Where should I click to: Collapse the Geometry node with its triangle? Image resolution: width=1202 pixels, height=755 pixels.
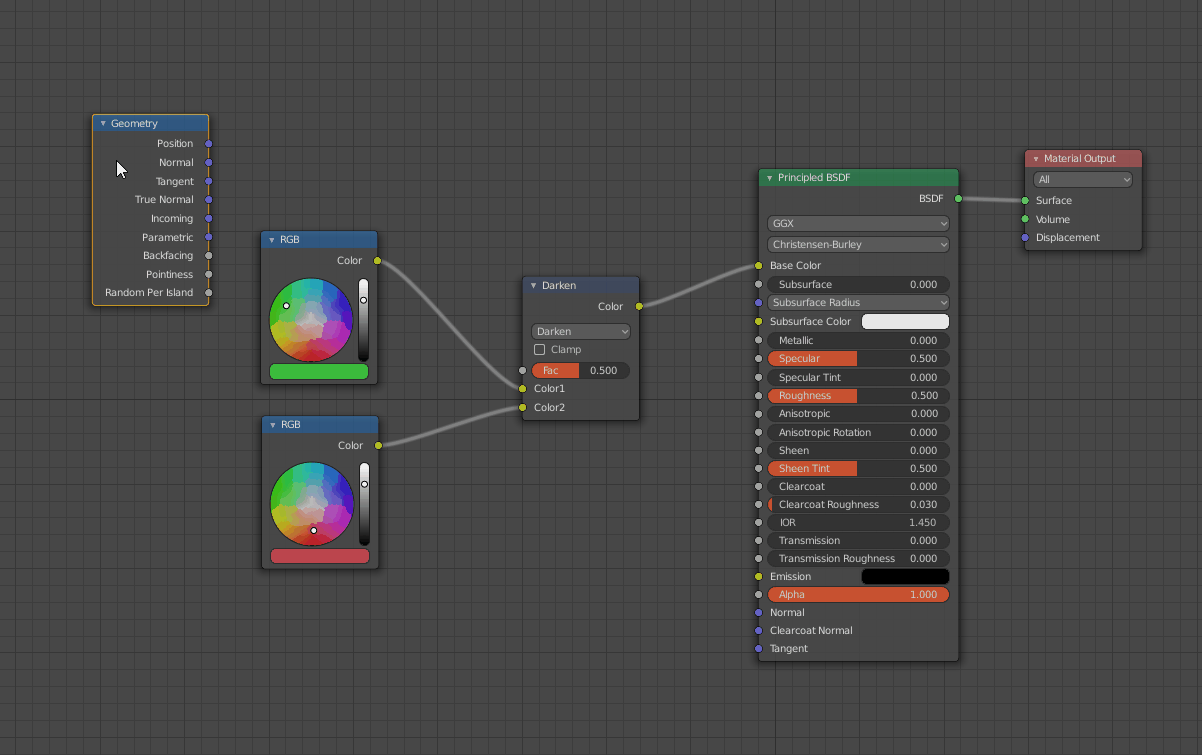pyautogui.click(x=103, y=124)
